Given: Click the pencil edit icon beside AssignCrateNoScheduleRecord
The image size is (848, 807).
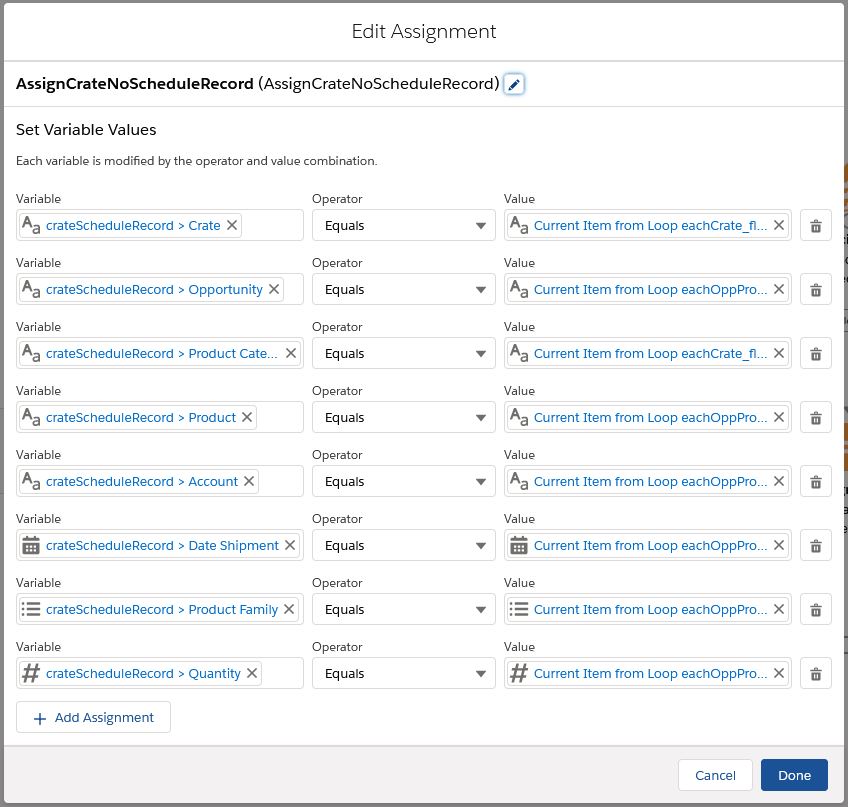Looking at the screenshot, I should [514, 85].
